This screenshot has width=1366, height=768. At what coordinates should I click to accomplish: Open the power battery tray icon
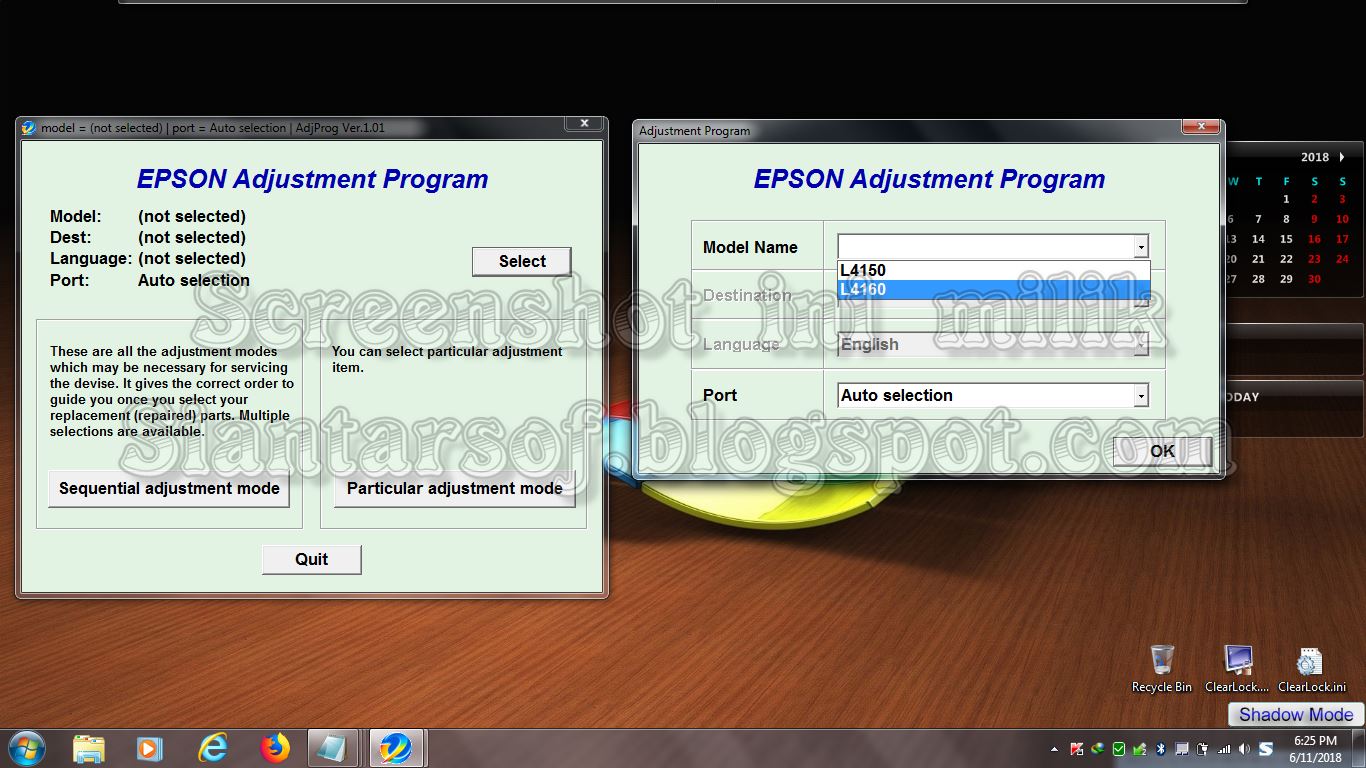click(1201, 749)
